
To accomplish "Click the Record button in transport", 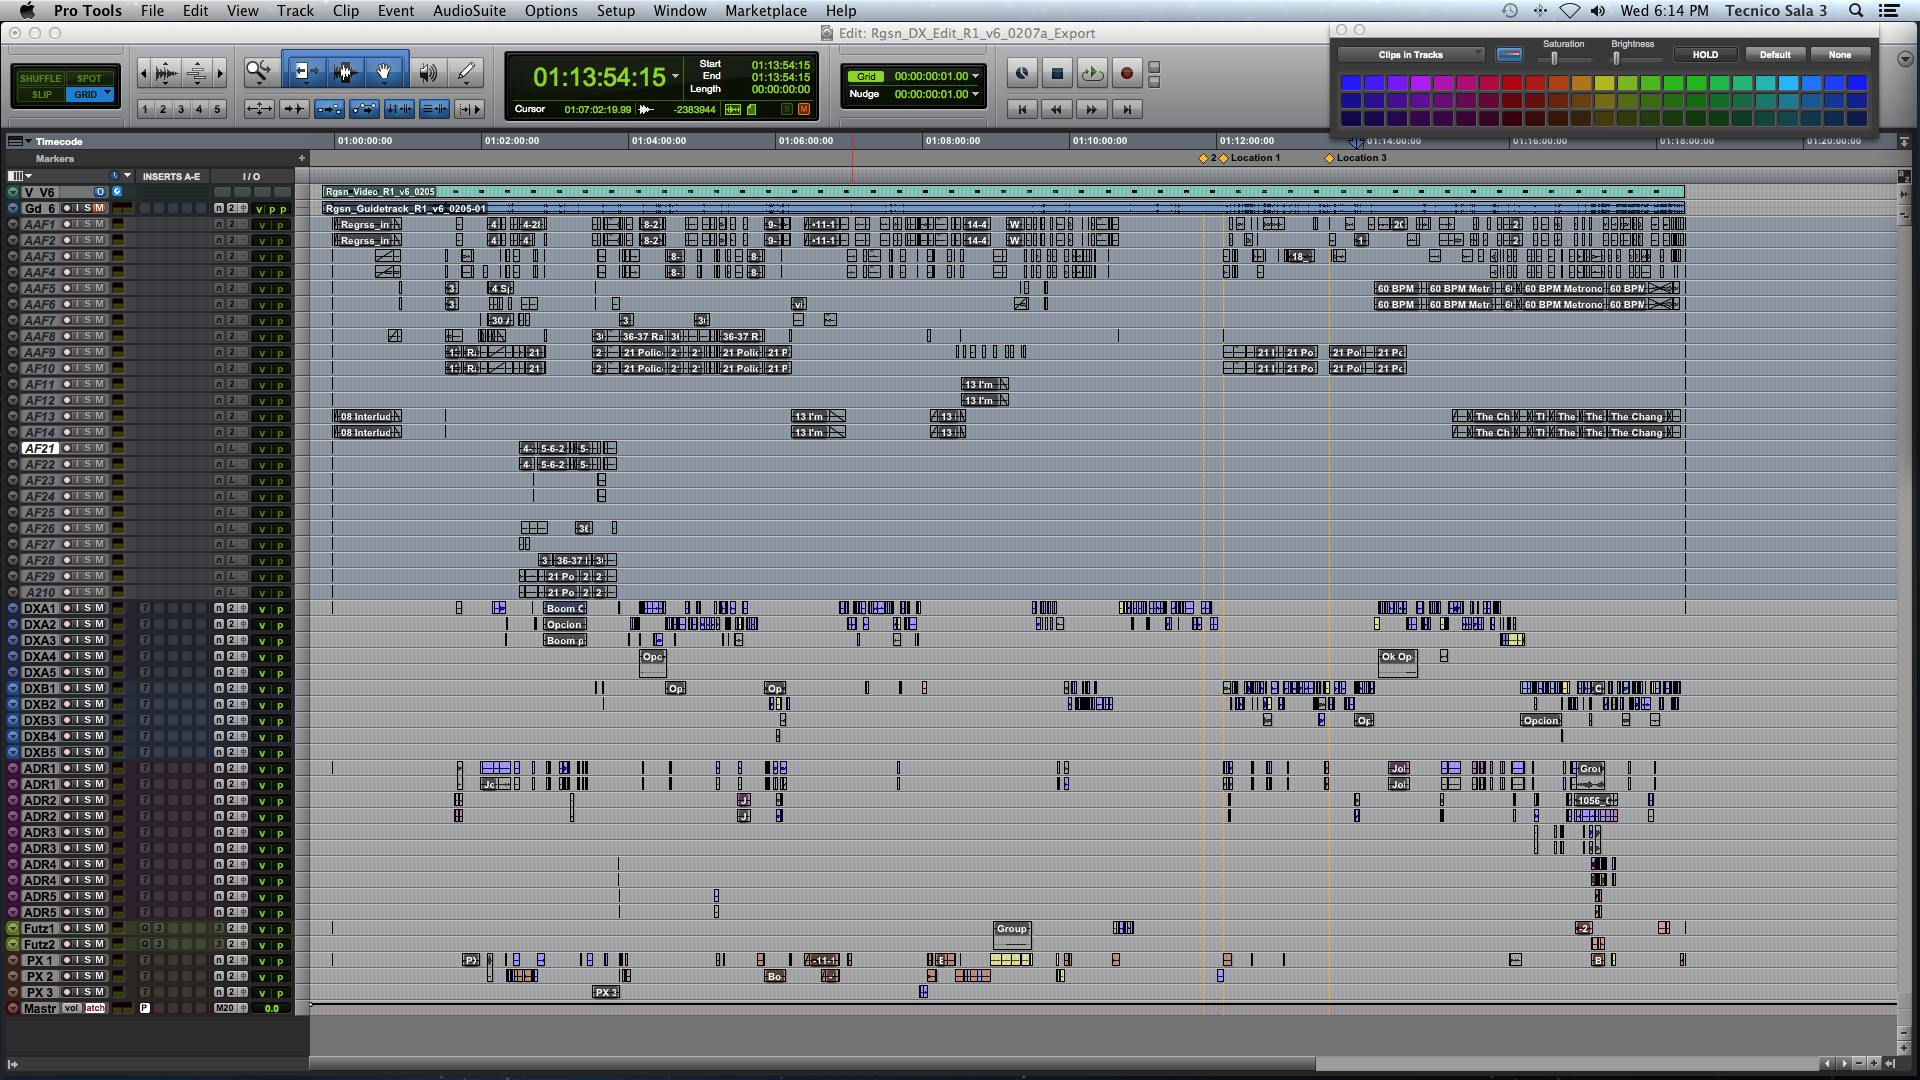I will click(1127, 73).
